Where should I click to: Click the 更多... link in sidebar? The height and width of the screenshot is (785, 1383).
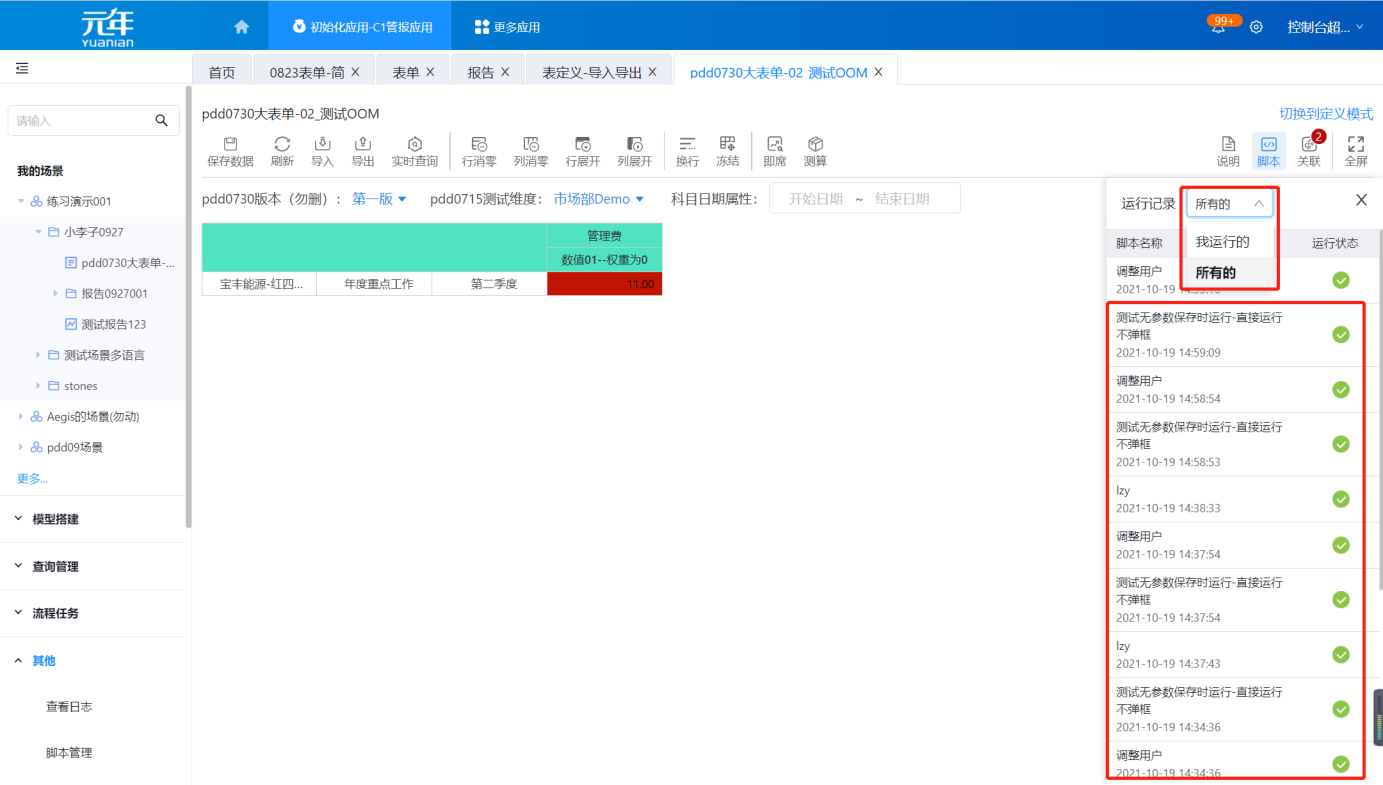point(32,478)
